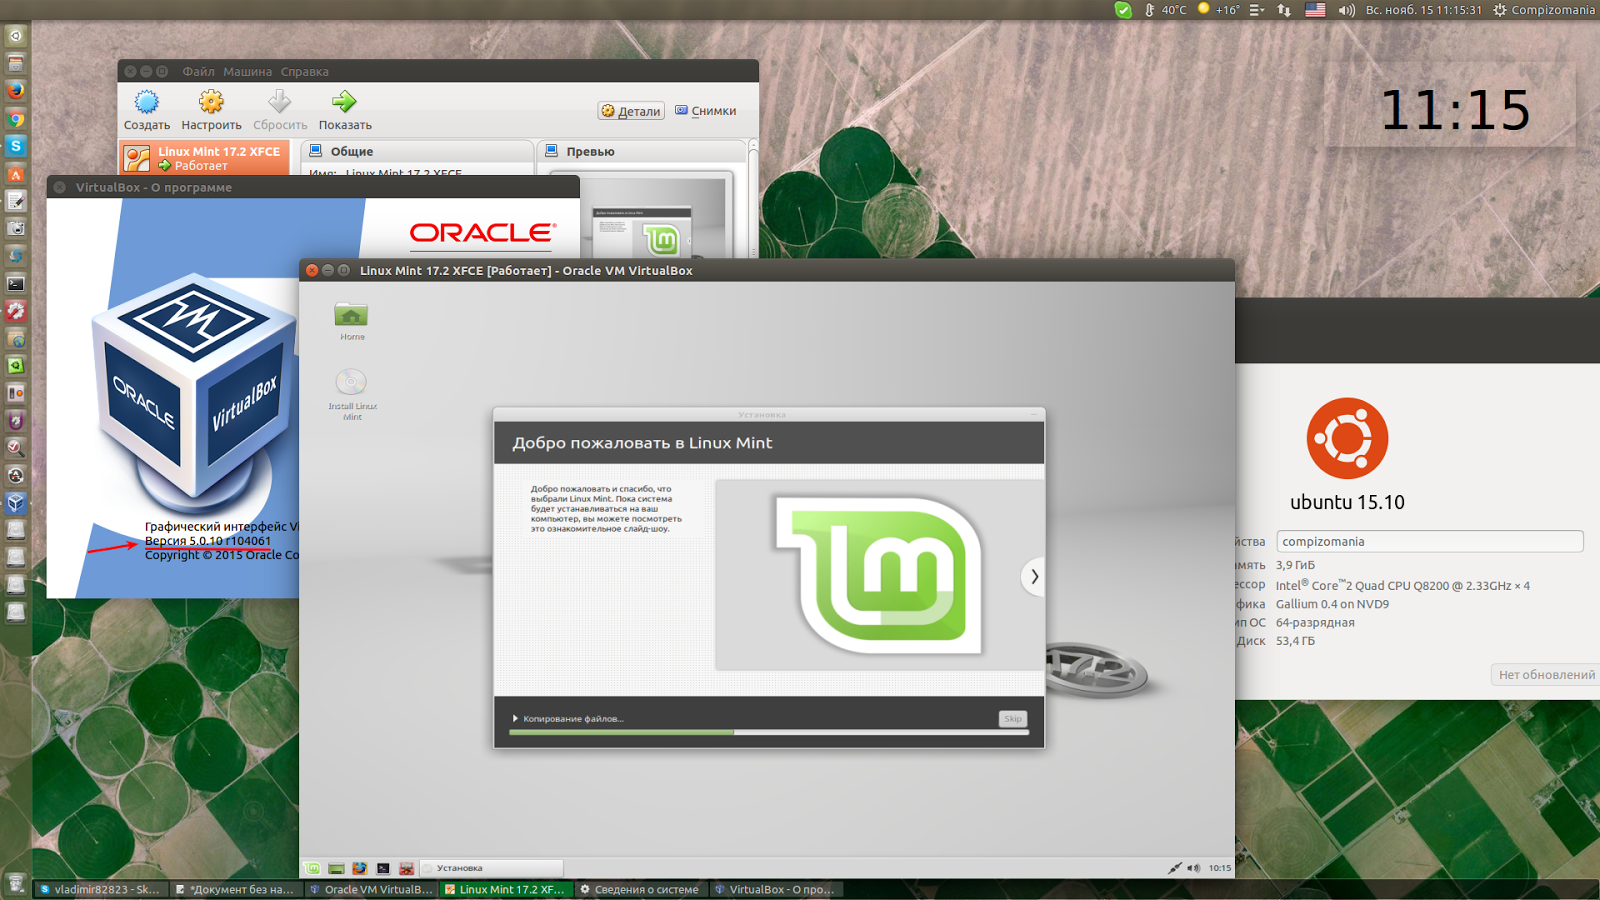Click the weather sun indicator in top panel
Image resolution: width=1600 pixels, height=900 pixels.
coord(1204,9)
